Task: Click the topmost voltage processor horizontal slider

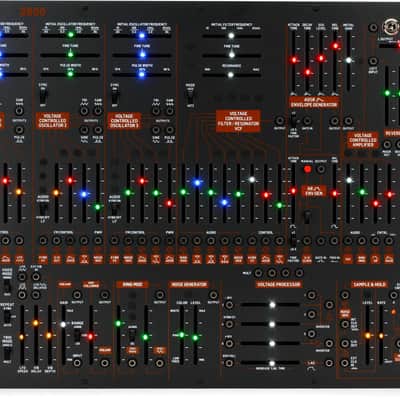Action: pos(270,305)
